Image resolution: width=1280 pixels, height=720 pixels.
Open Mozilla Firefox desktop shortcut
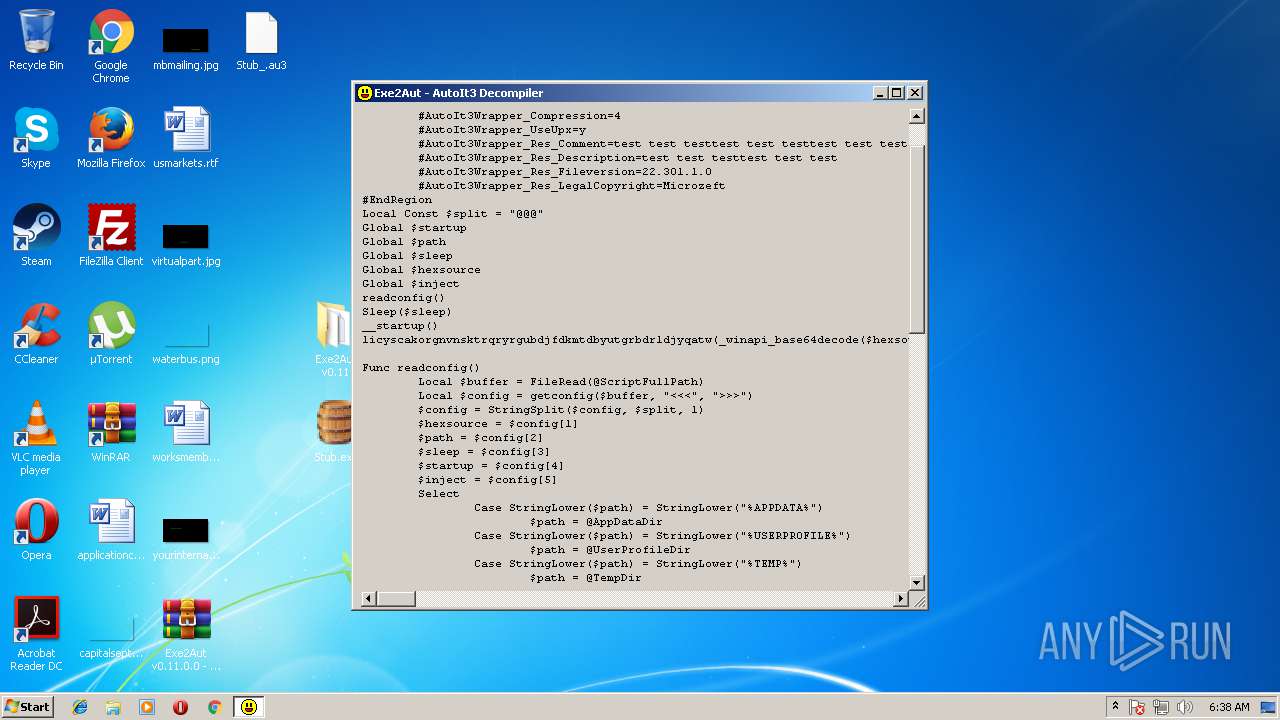click(x=111, y=139)
